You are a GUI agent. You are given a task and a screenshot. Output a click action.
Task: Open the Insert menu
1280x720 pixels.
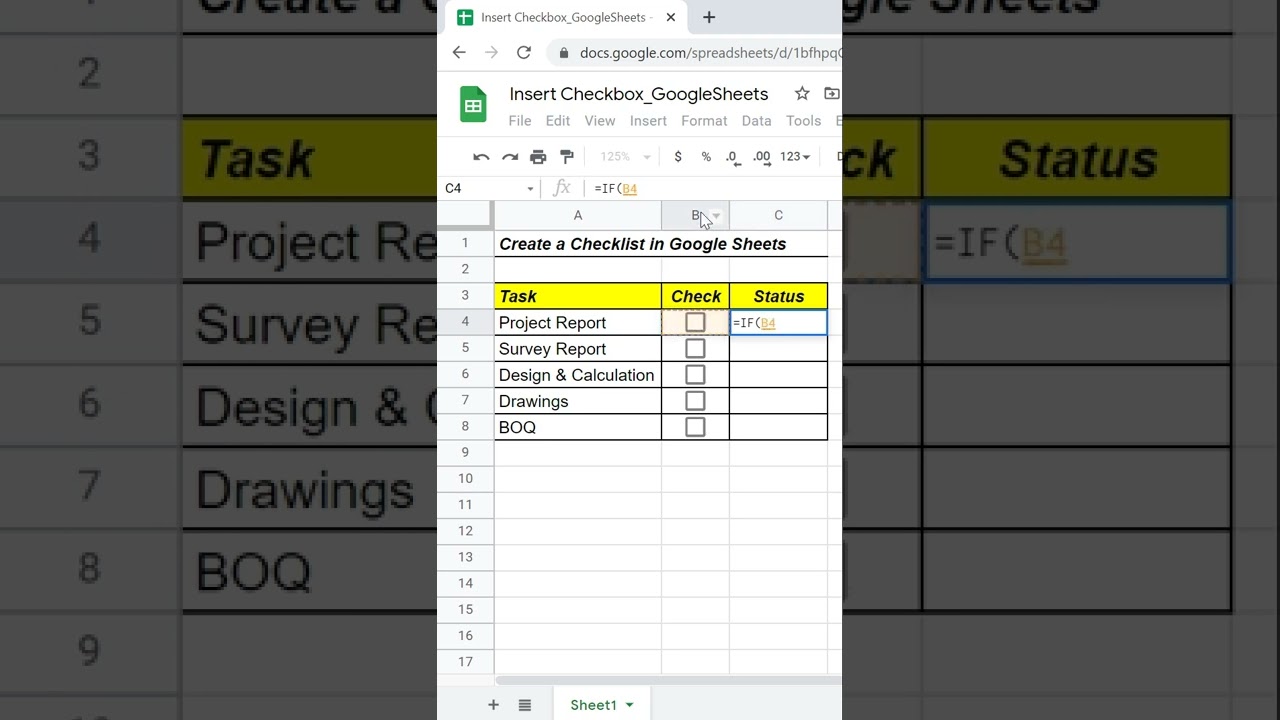(x=648, y=121)
